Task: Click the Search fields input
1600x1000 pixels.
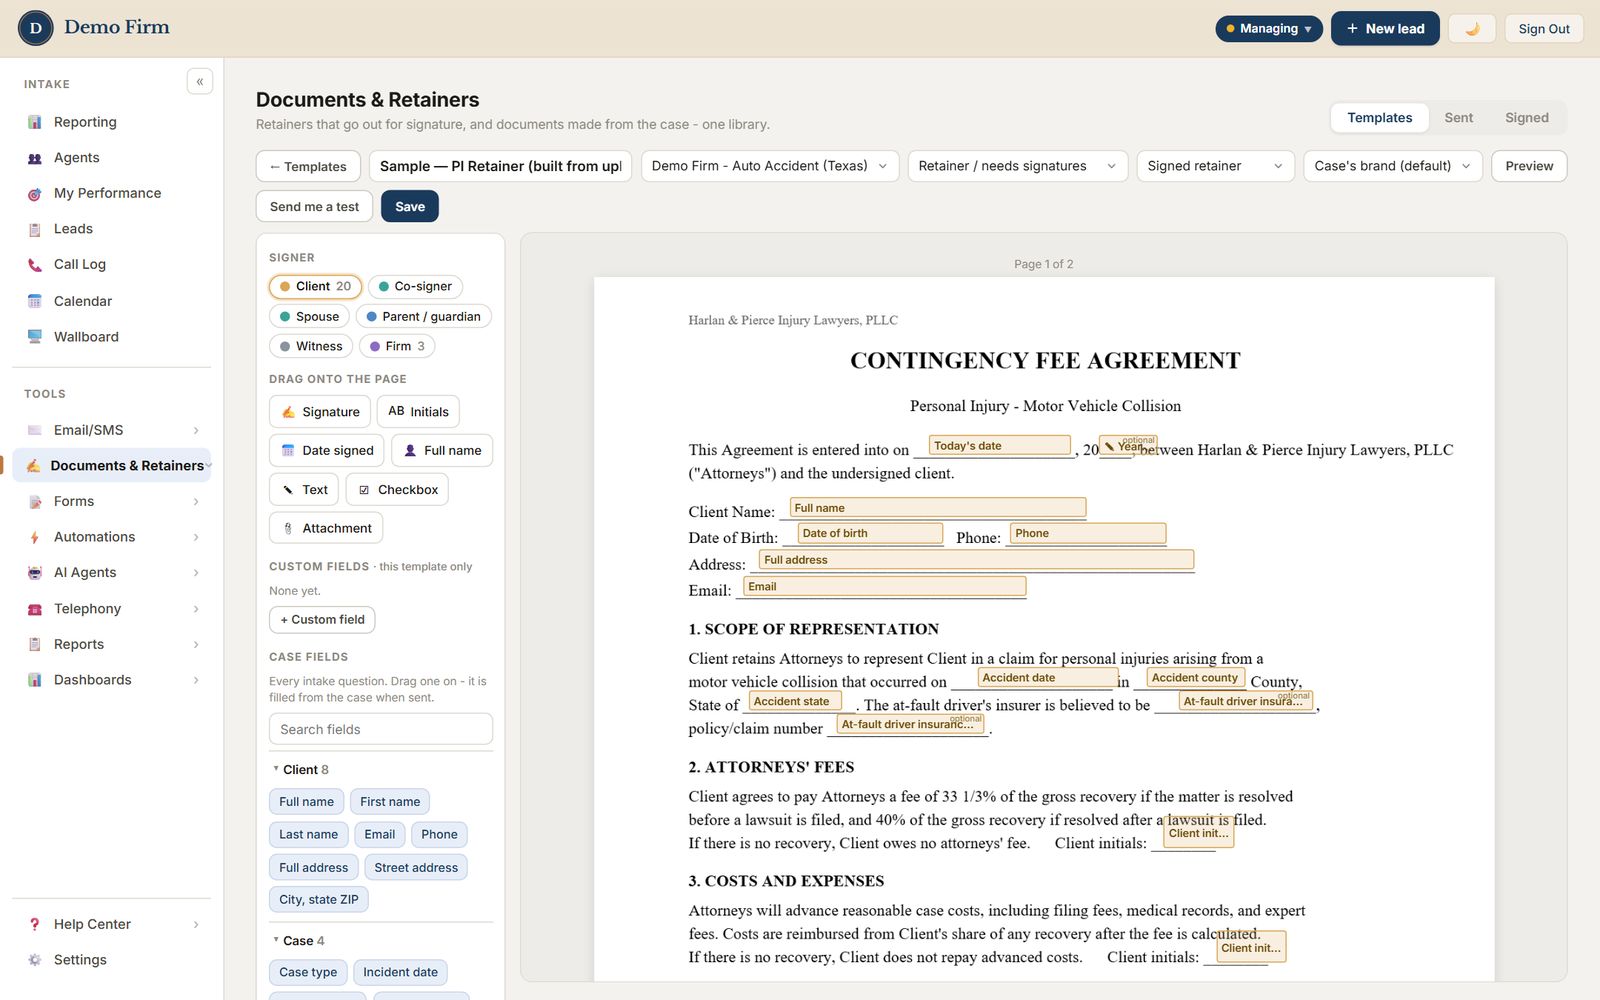Action: coord(381,729)
